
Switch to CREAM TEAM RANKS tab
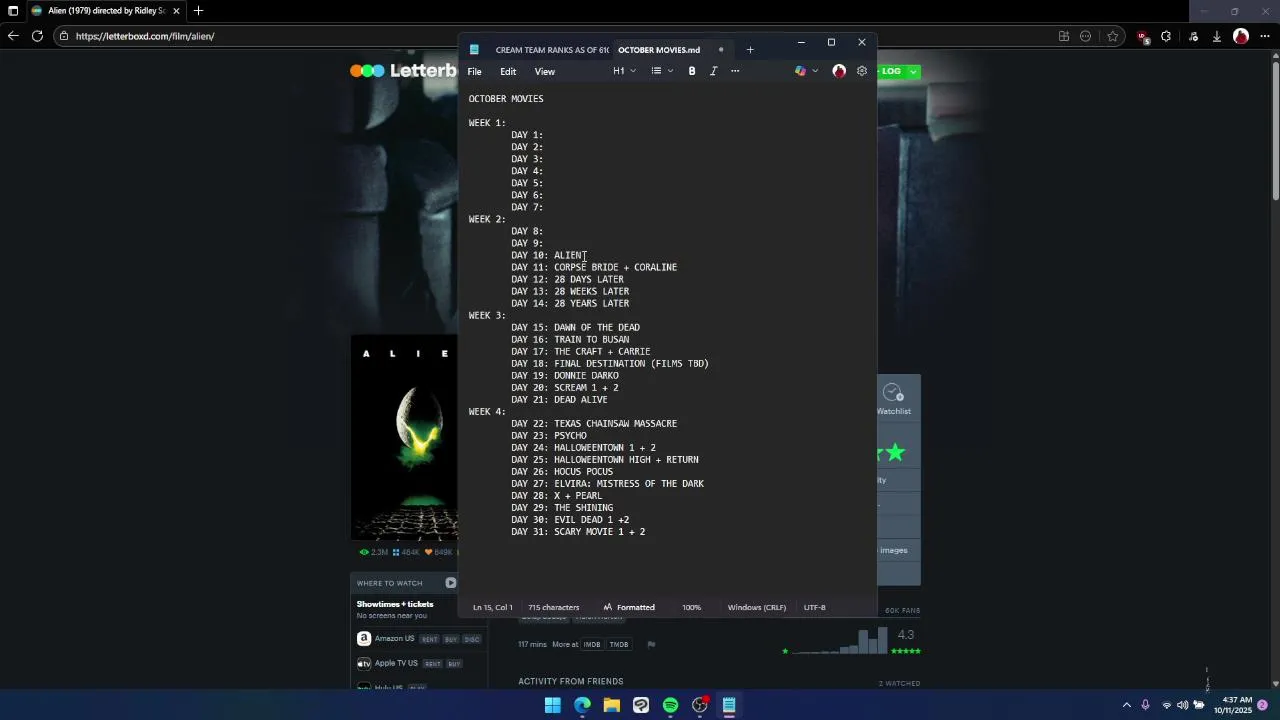pos(552,50)
